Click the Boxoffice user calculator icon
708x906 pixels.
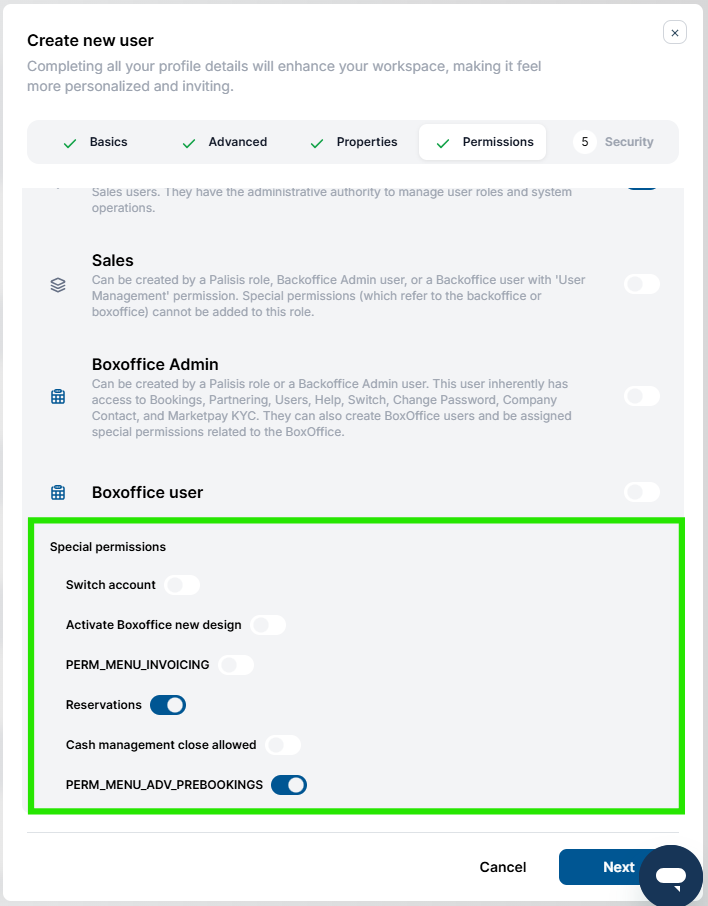click(58, 492)
